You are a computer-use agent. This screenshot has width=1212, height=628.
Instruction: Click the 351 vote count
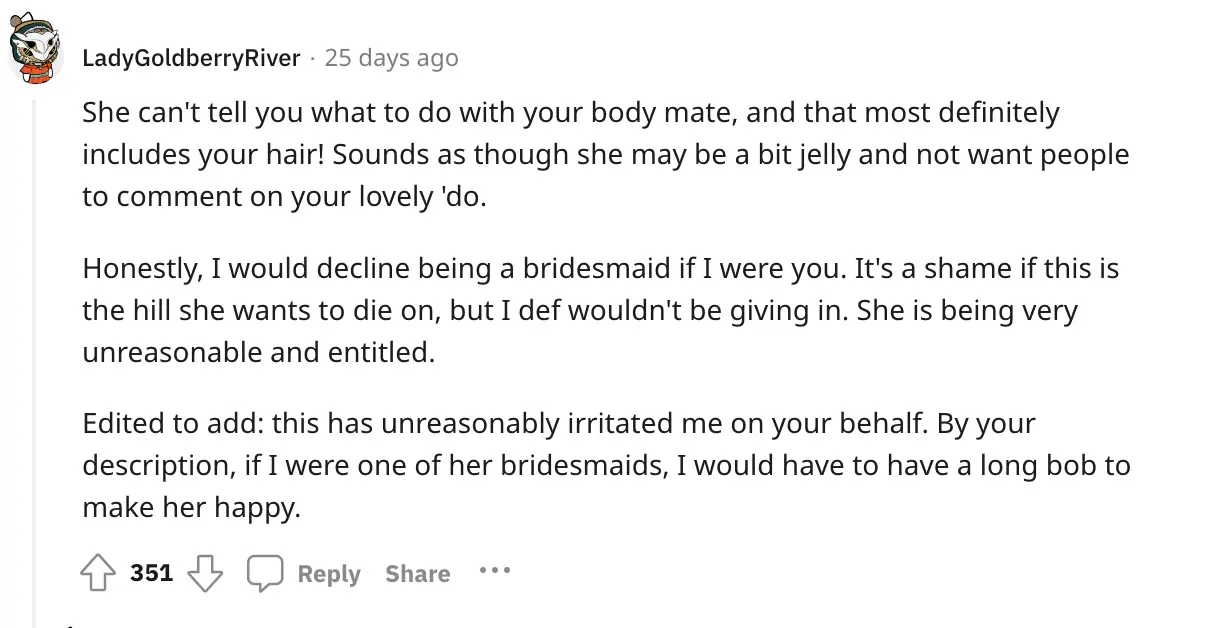click(x=151, y=573)
